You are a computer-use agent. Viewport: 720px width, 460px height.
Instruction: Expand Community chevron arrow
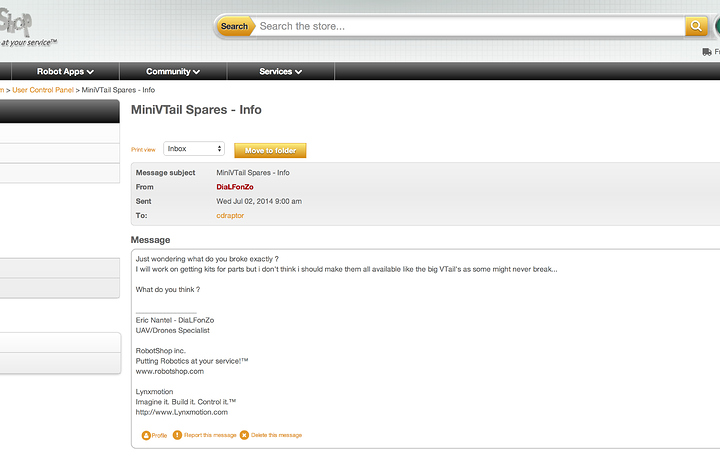point(197,72)
